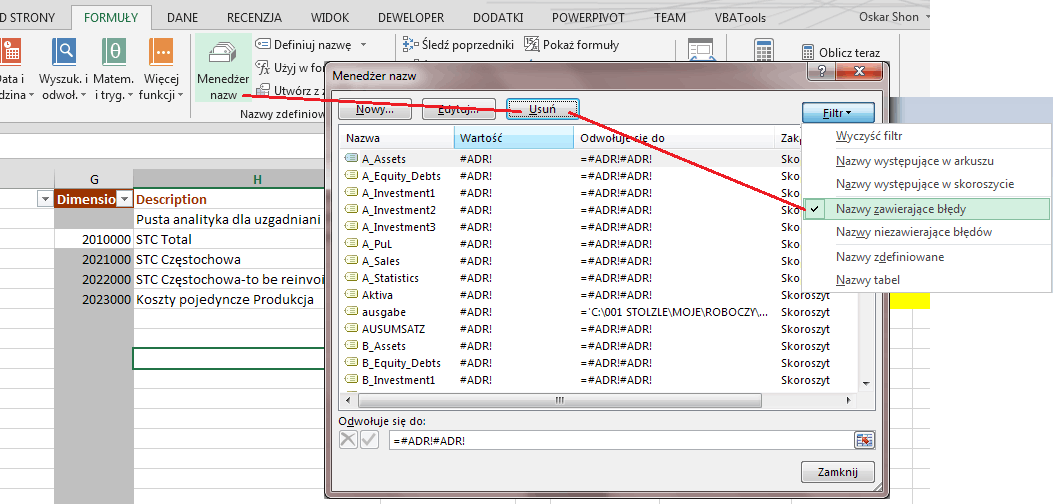This screenshot has height=504, width=1057.
Task: Select the A_Equity_Debts row
Action: tap(600, 176)
